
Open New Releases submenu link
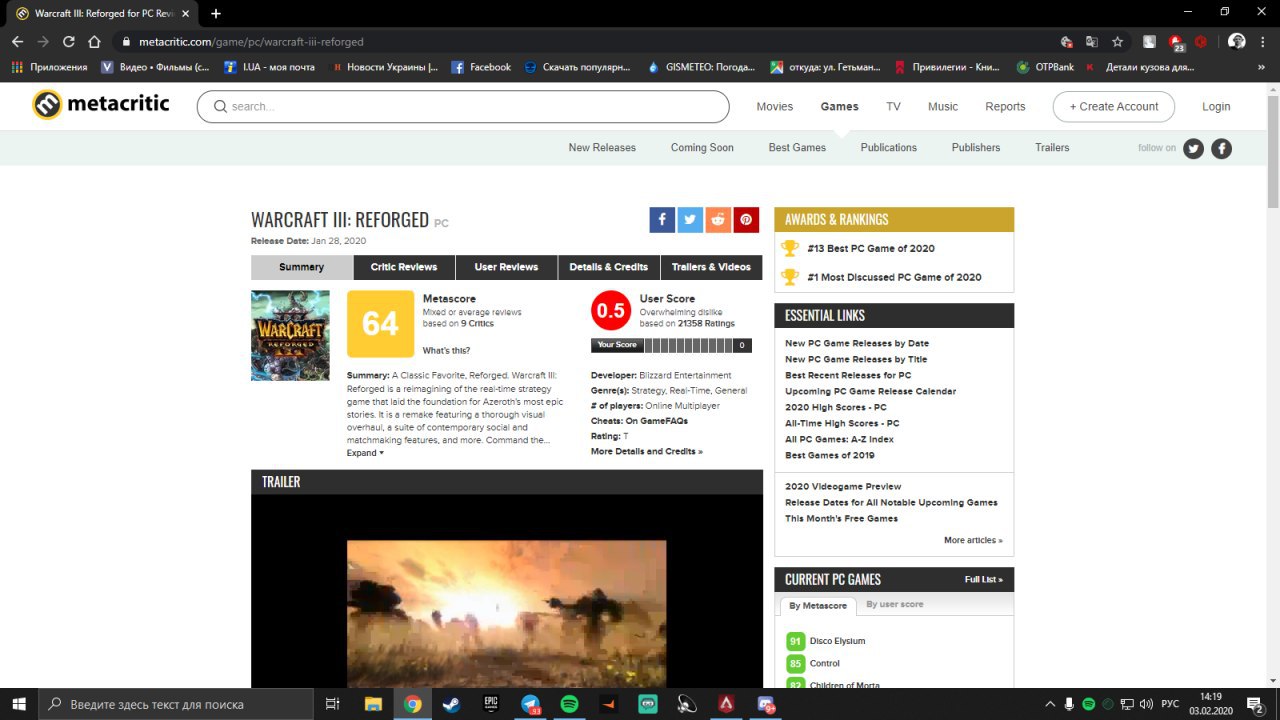coord(602,147)
